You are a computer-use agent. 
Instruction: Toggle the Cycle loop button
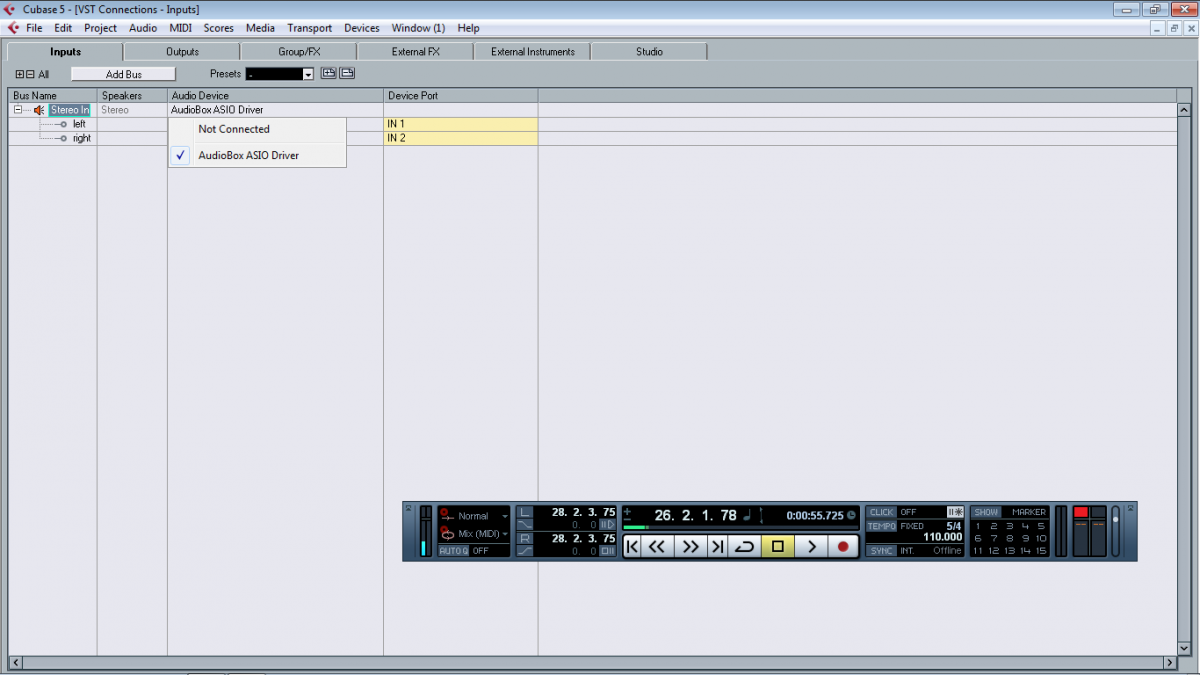point(744,547)
